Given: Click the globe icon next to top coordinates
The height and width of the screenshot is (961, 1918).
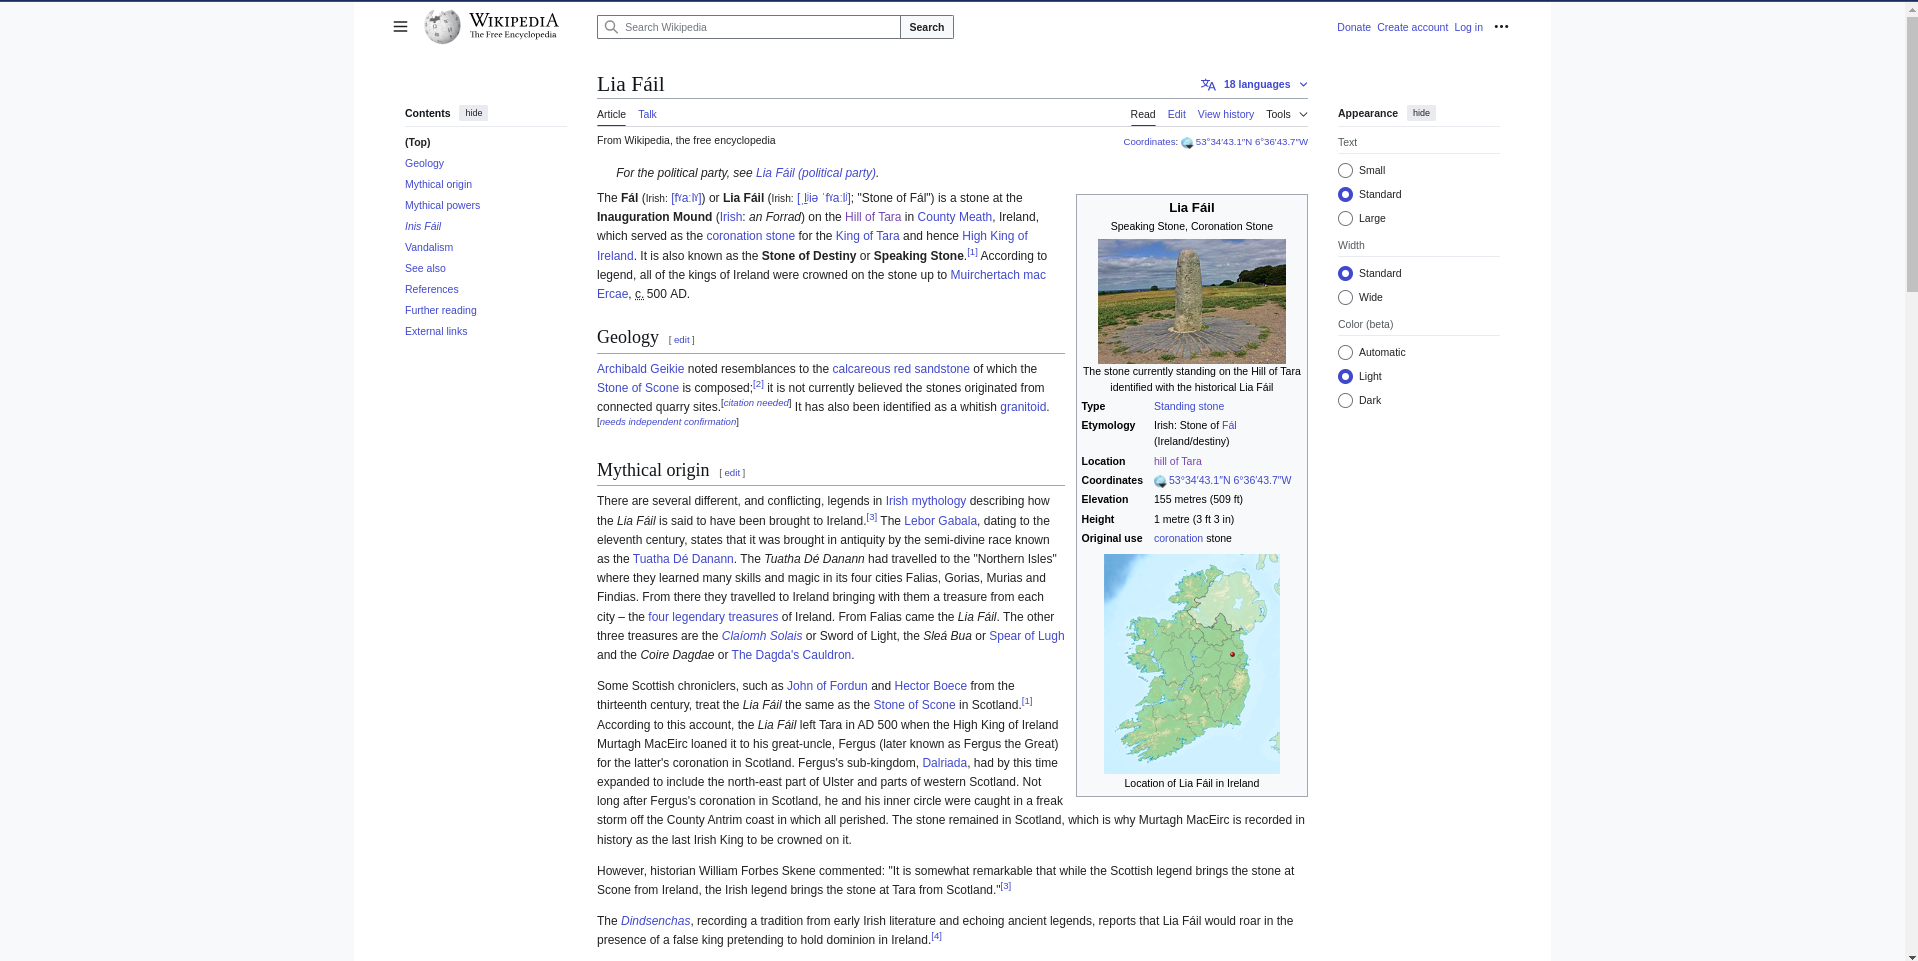Looking at the screenshot, I should [x=1187, y=143].
